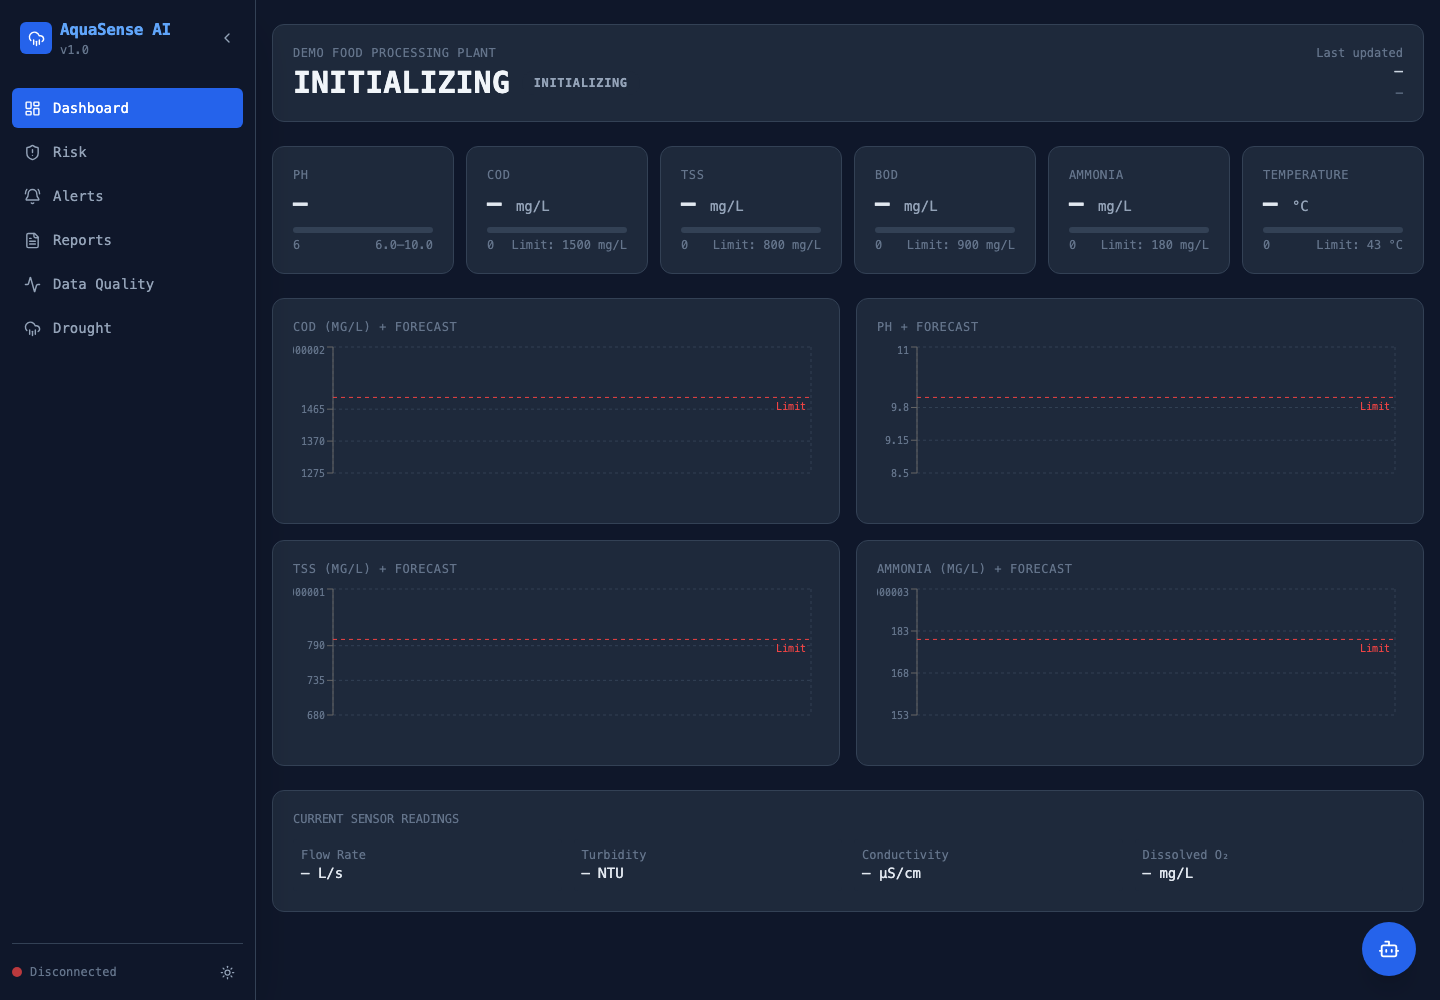Select the BOD metric card

(945, 210)
